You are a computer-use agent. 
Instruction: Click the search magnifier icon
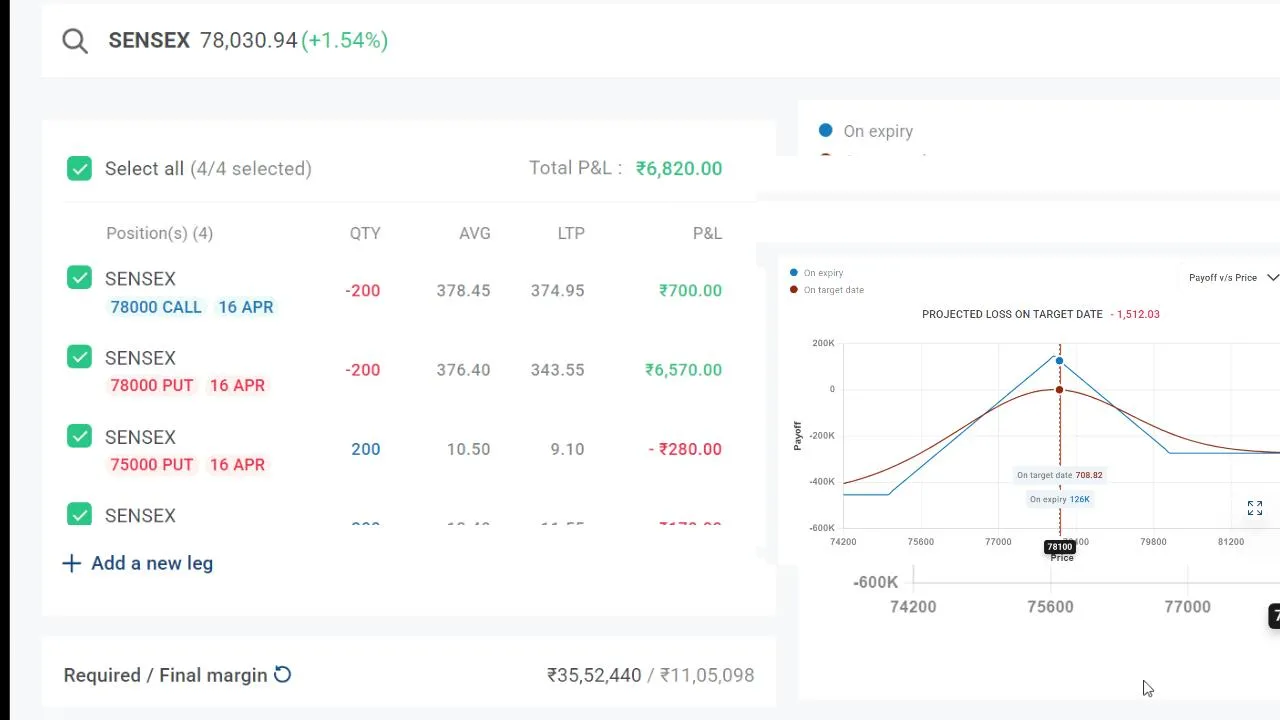click(75, 41)
